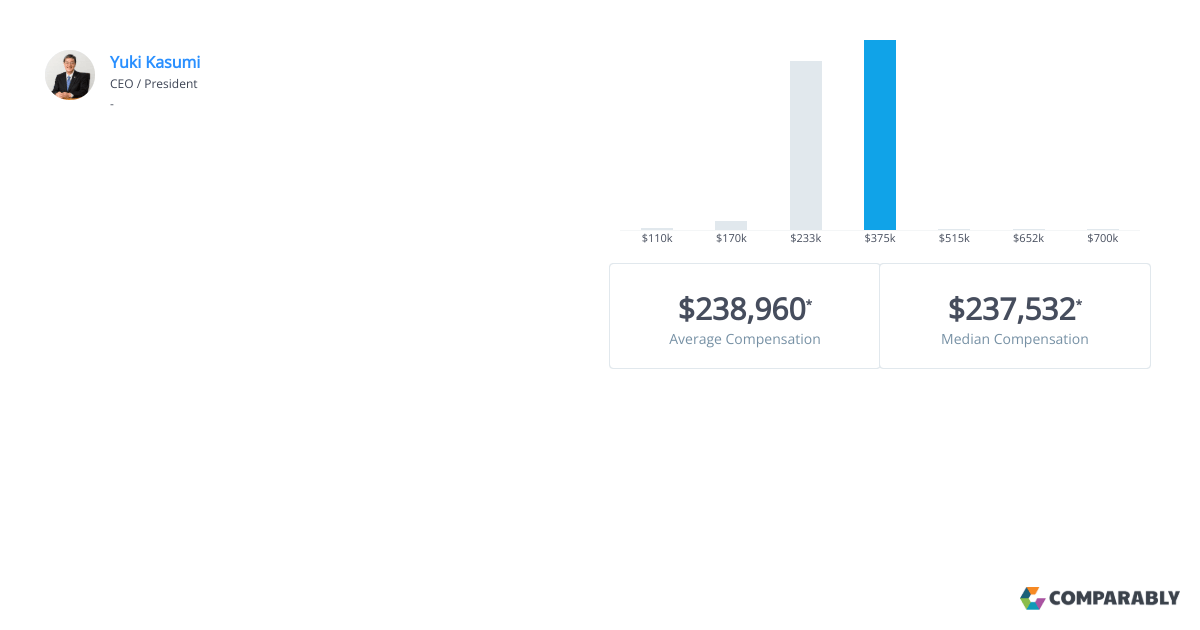Screen dimensions: 1200x630
Task: Click the CEO / President title text
Action: click(154, 84)
